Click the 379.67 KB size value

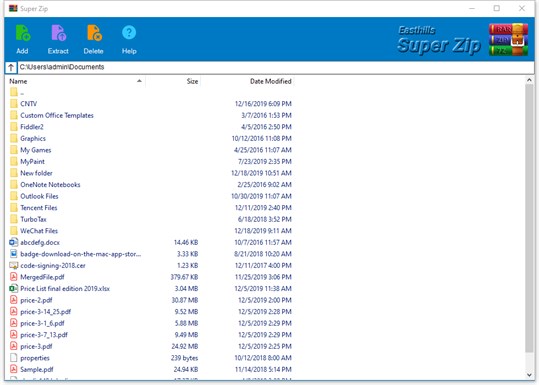coord(184,277)
